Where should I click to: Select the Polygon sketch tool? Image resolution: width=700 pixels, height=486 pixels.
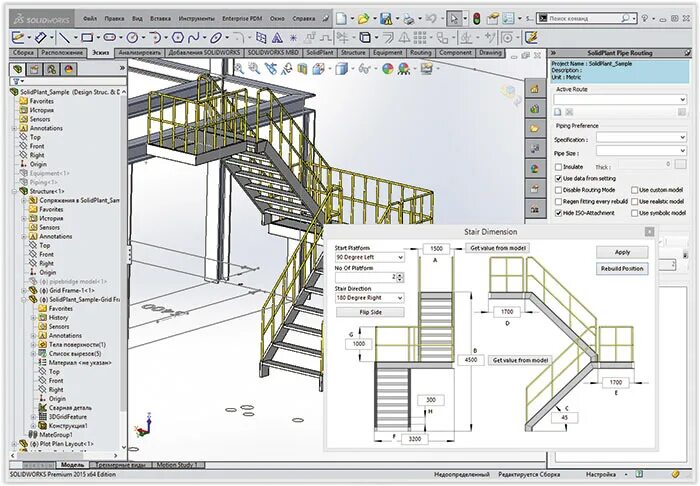coord(178,38)
